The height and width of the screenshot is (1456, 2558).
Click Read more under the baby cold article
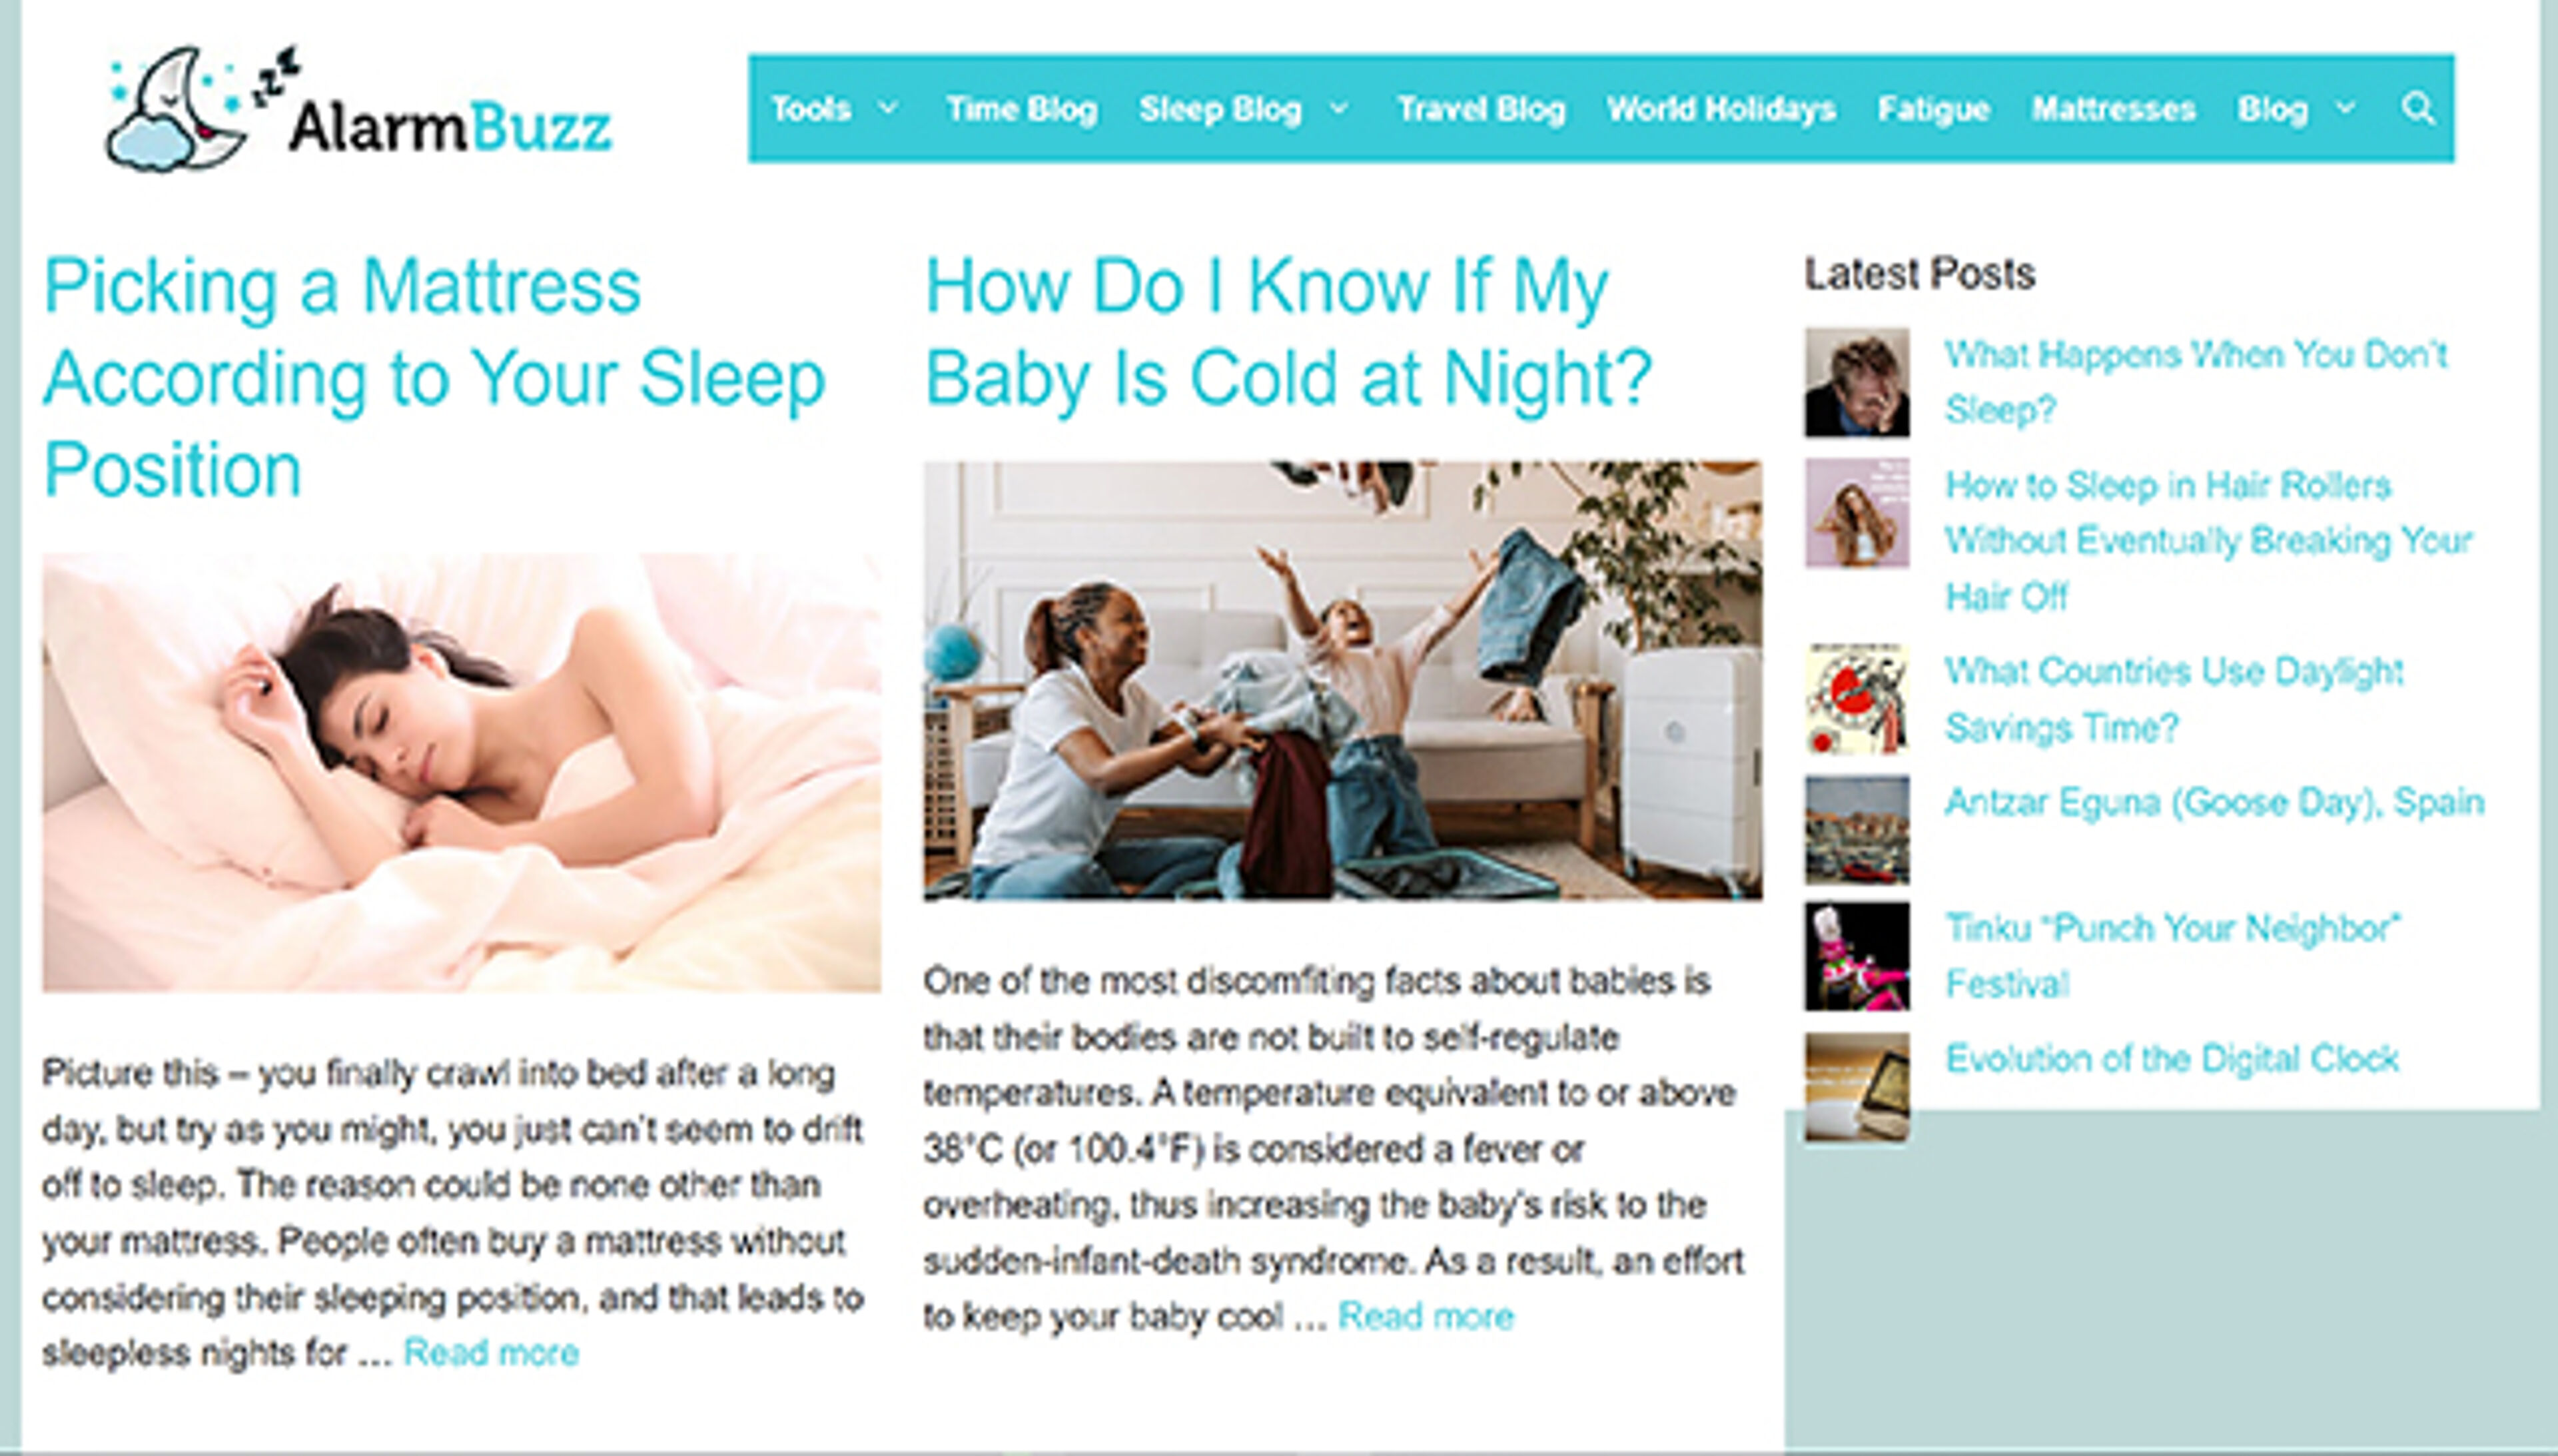(1426, 1316)
